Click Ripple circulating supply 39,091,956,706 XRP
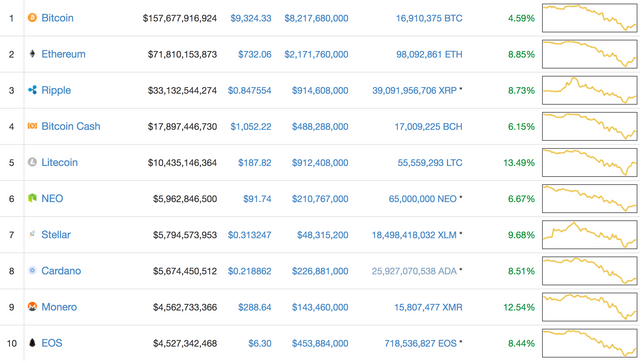Image resolution: width=640 pixels, height=361 pixels. coord(414,90)
